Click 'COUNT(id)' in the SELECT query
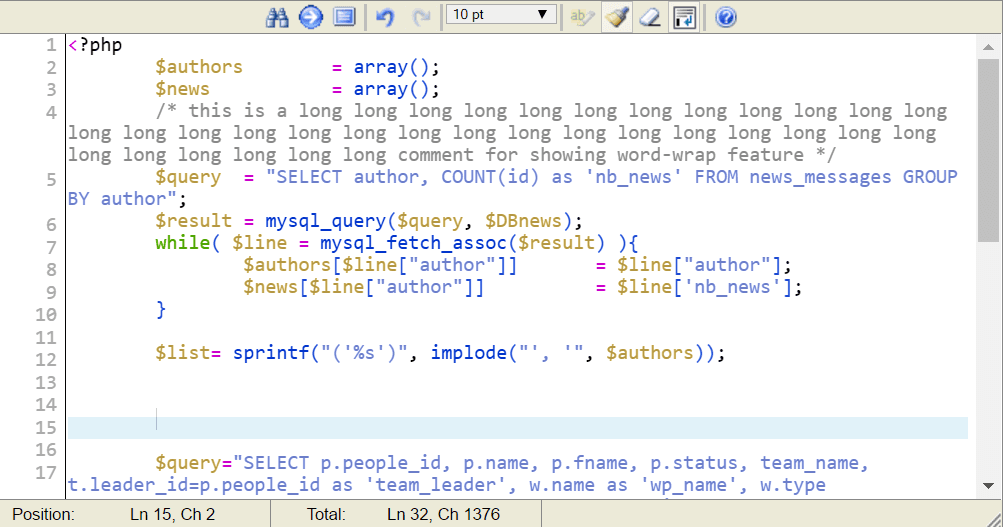 coord(490,177)
